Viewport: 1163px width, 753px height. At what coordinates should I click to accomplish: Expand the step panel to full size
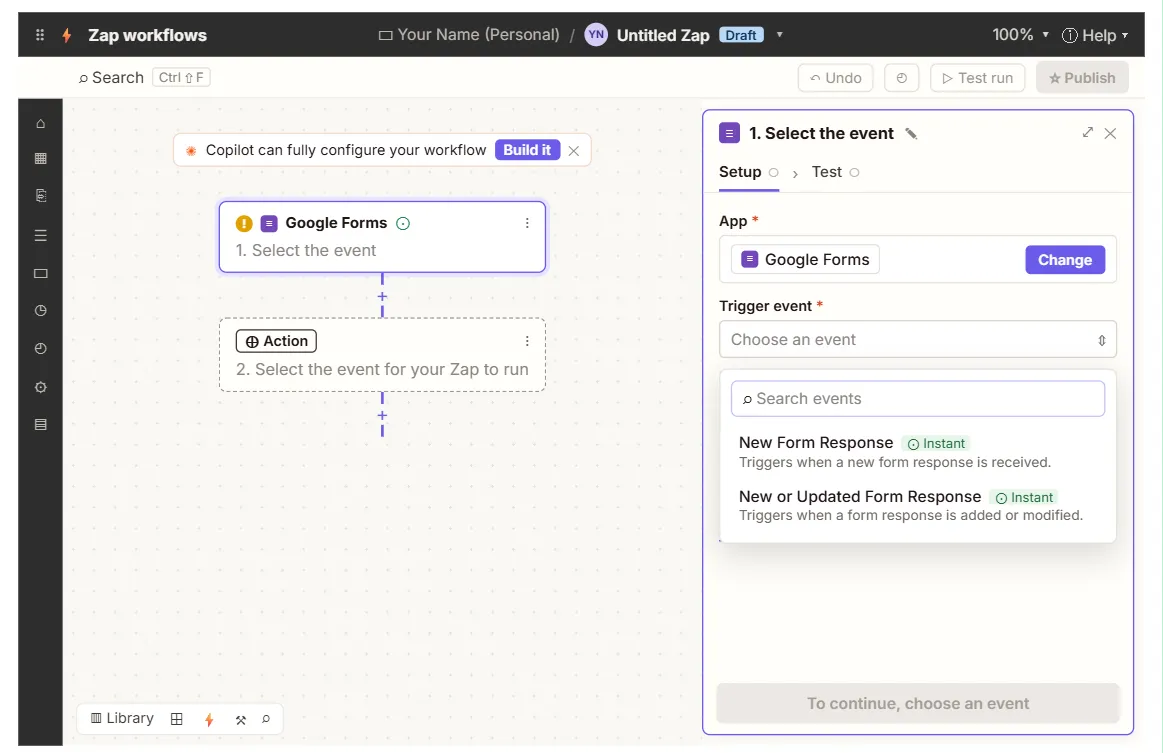point(1087,133)
